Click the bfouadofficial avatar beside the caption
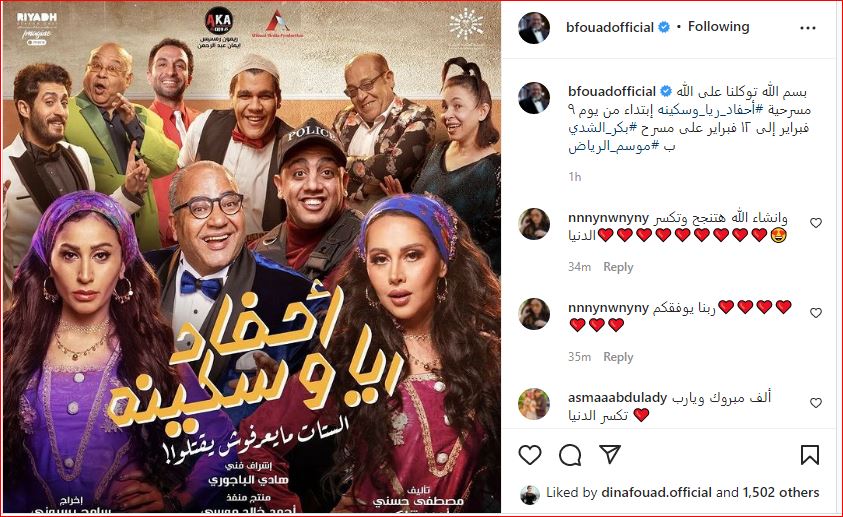Viewport: 843px width, 517px height. [534, 98]
